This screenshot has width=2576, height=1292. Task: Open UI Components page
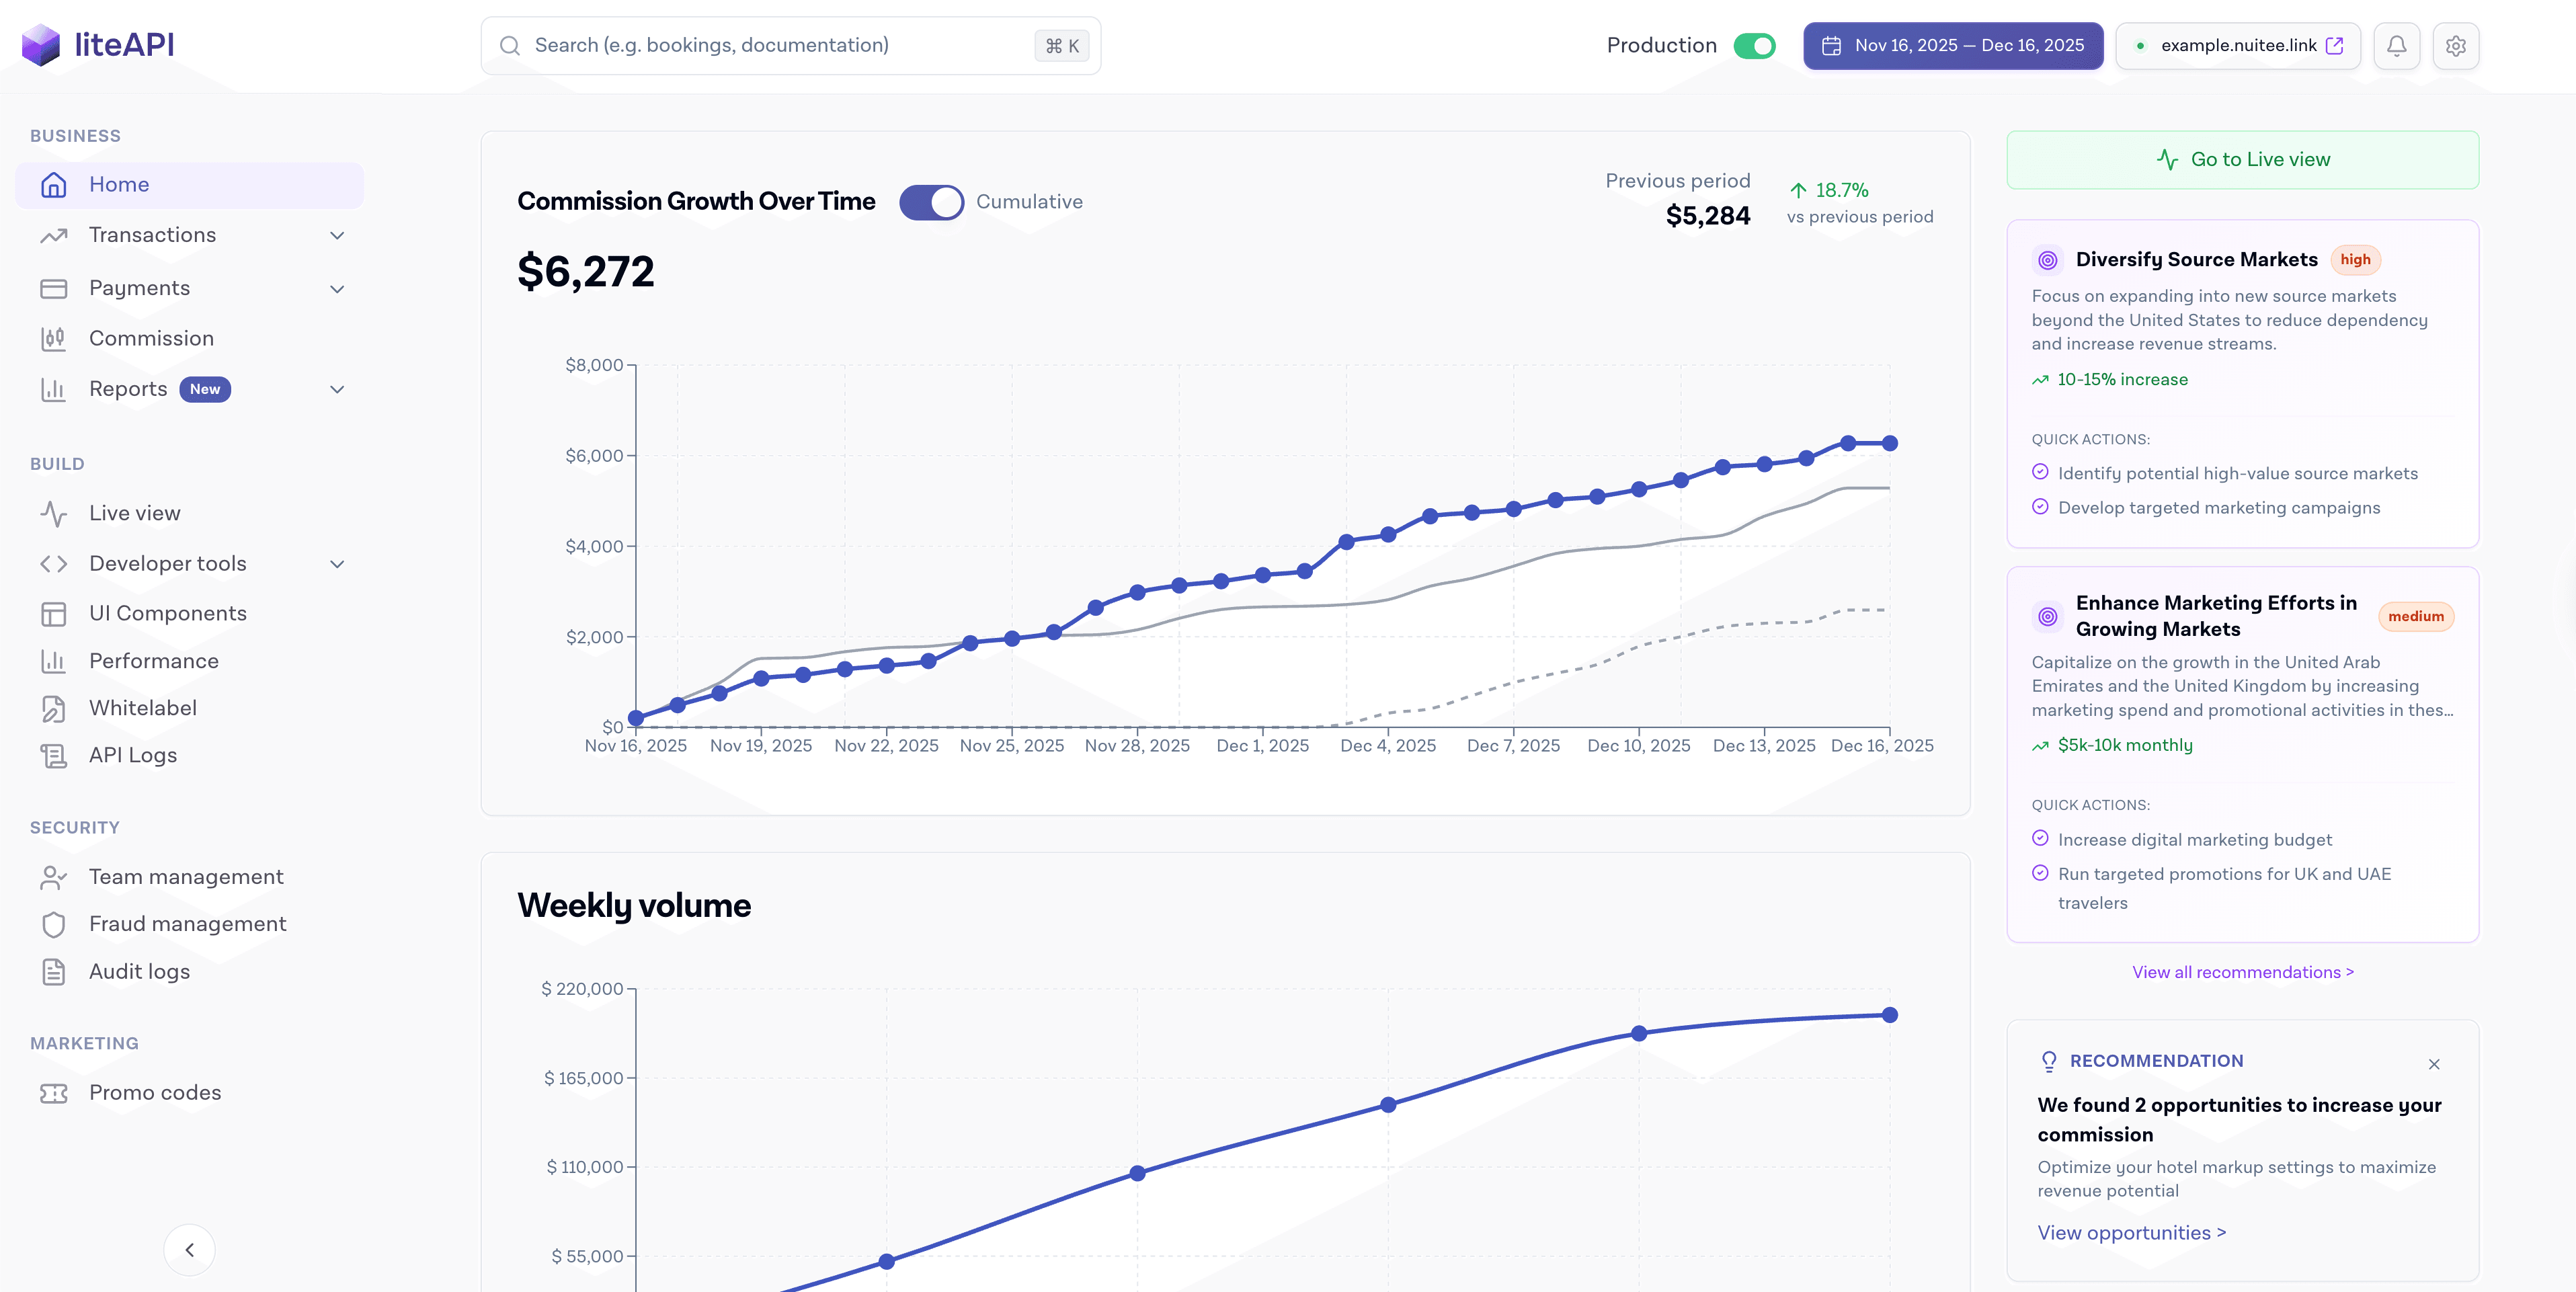[x=167, y=613]
